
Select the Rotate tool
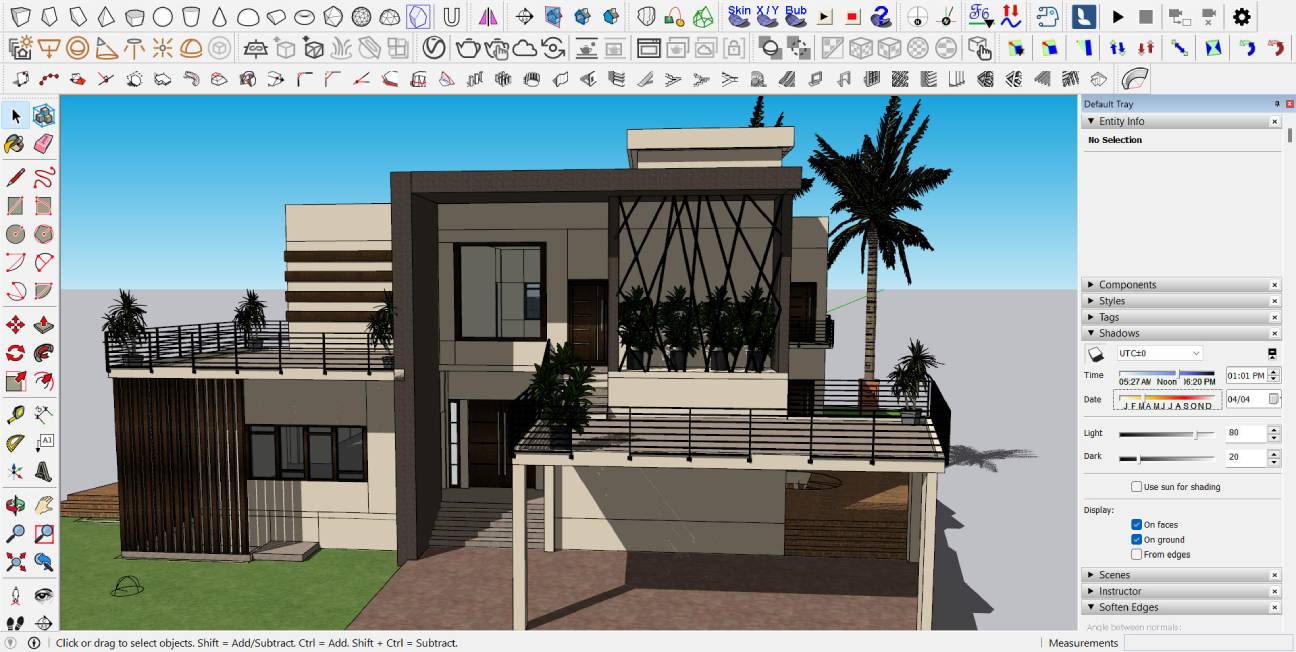pos(15,353)
